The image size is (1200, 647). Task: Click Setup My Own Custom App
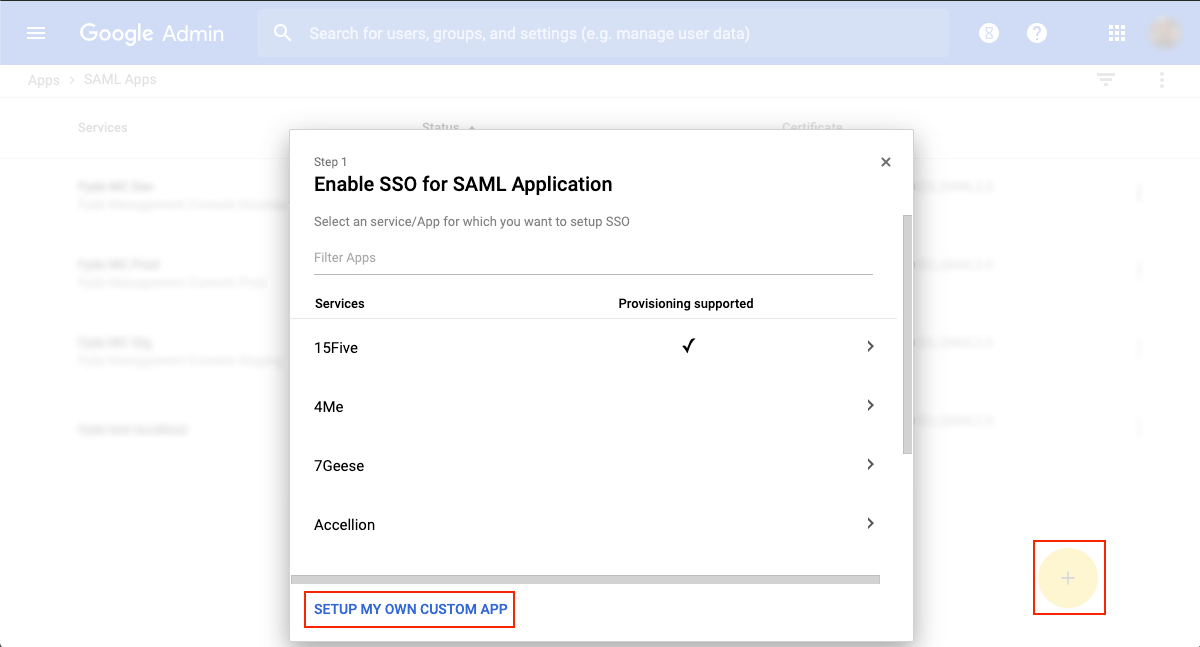410,609
